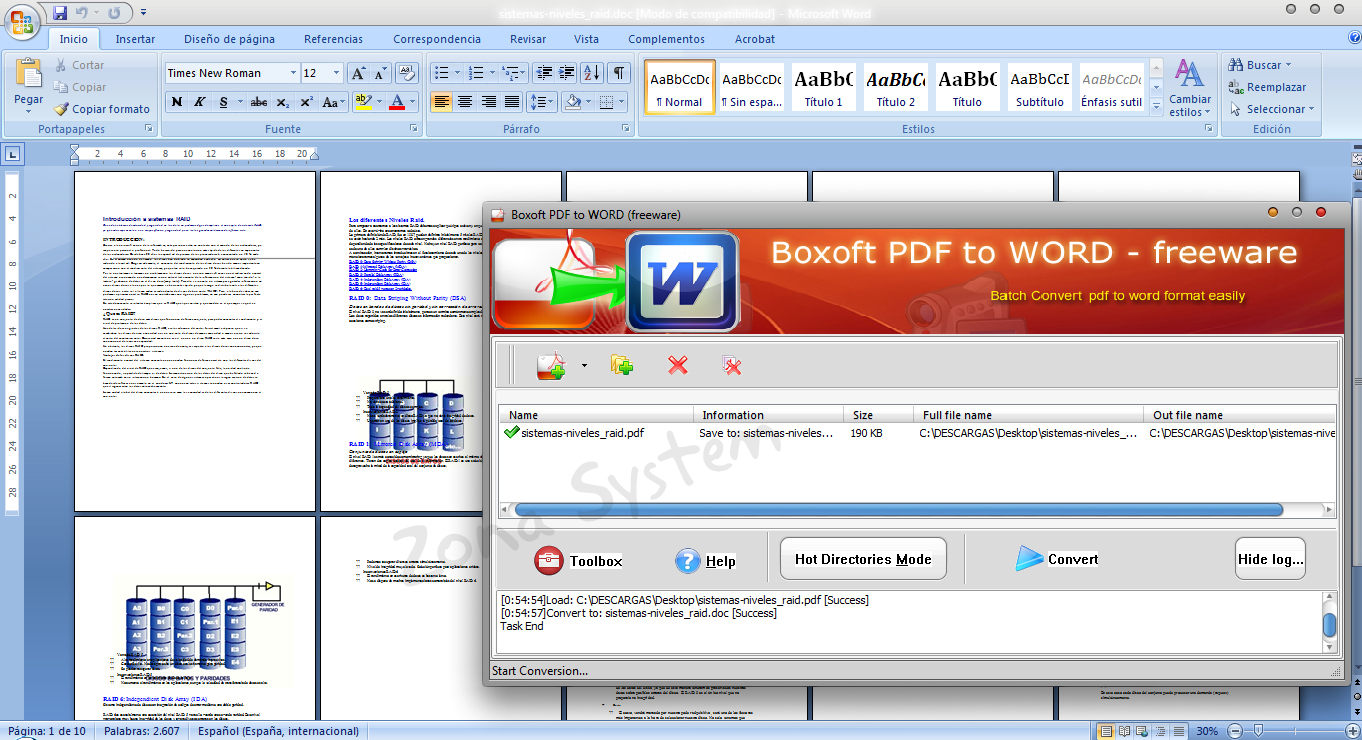The height and width of the screenshot is (740, 1362).
Task: Click add folder icon in Boxoft toolbar
Action: click(x=623, y=365)
